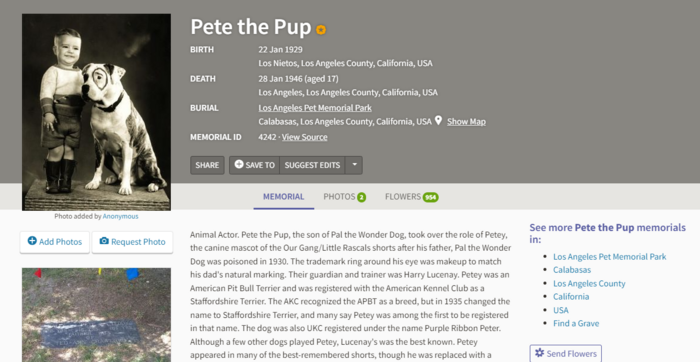Click the plus icon on Add Photos
Image resolution: width=700 pixels, height=362 pixels.
(x=32, y=241)
